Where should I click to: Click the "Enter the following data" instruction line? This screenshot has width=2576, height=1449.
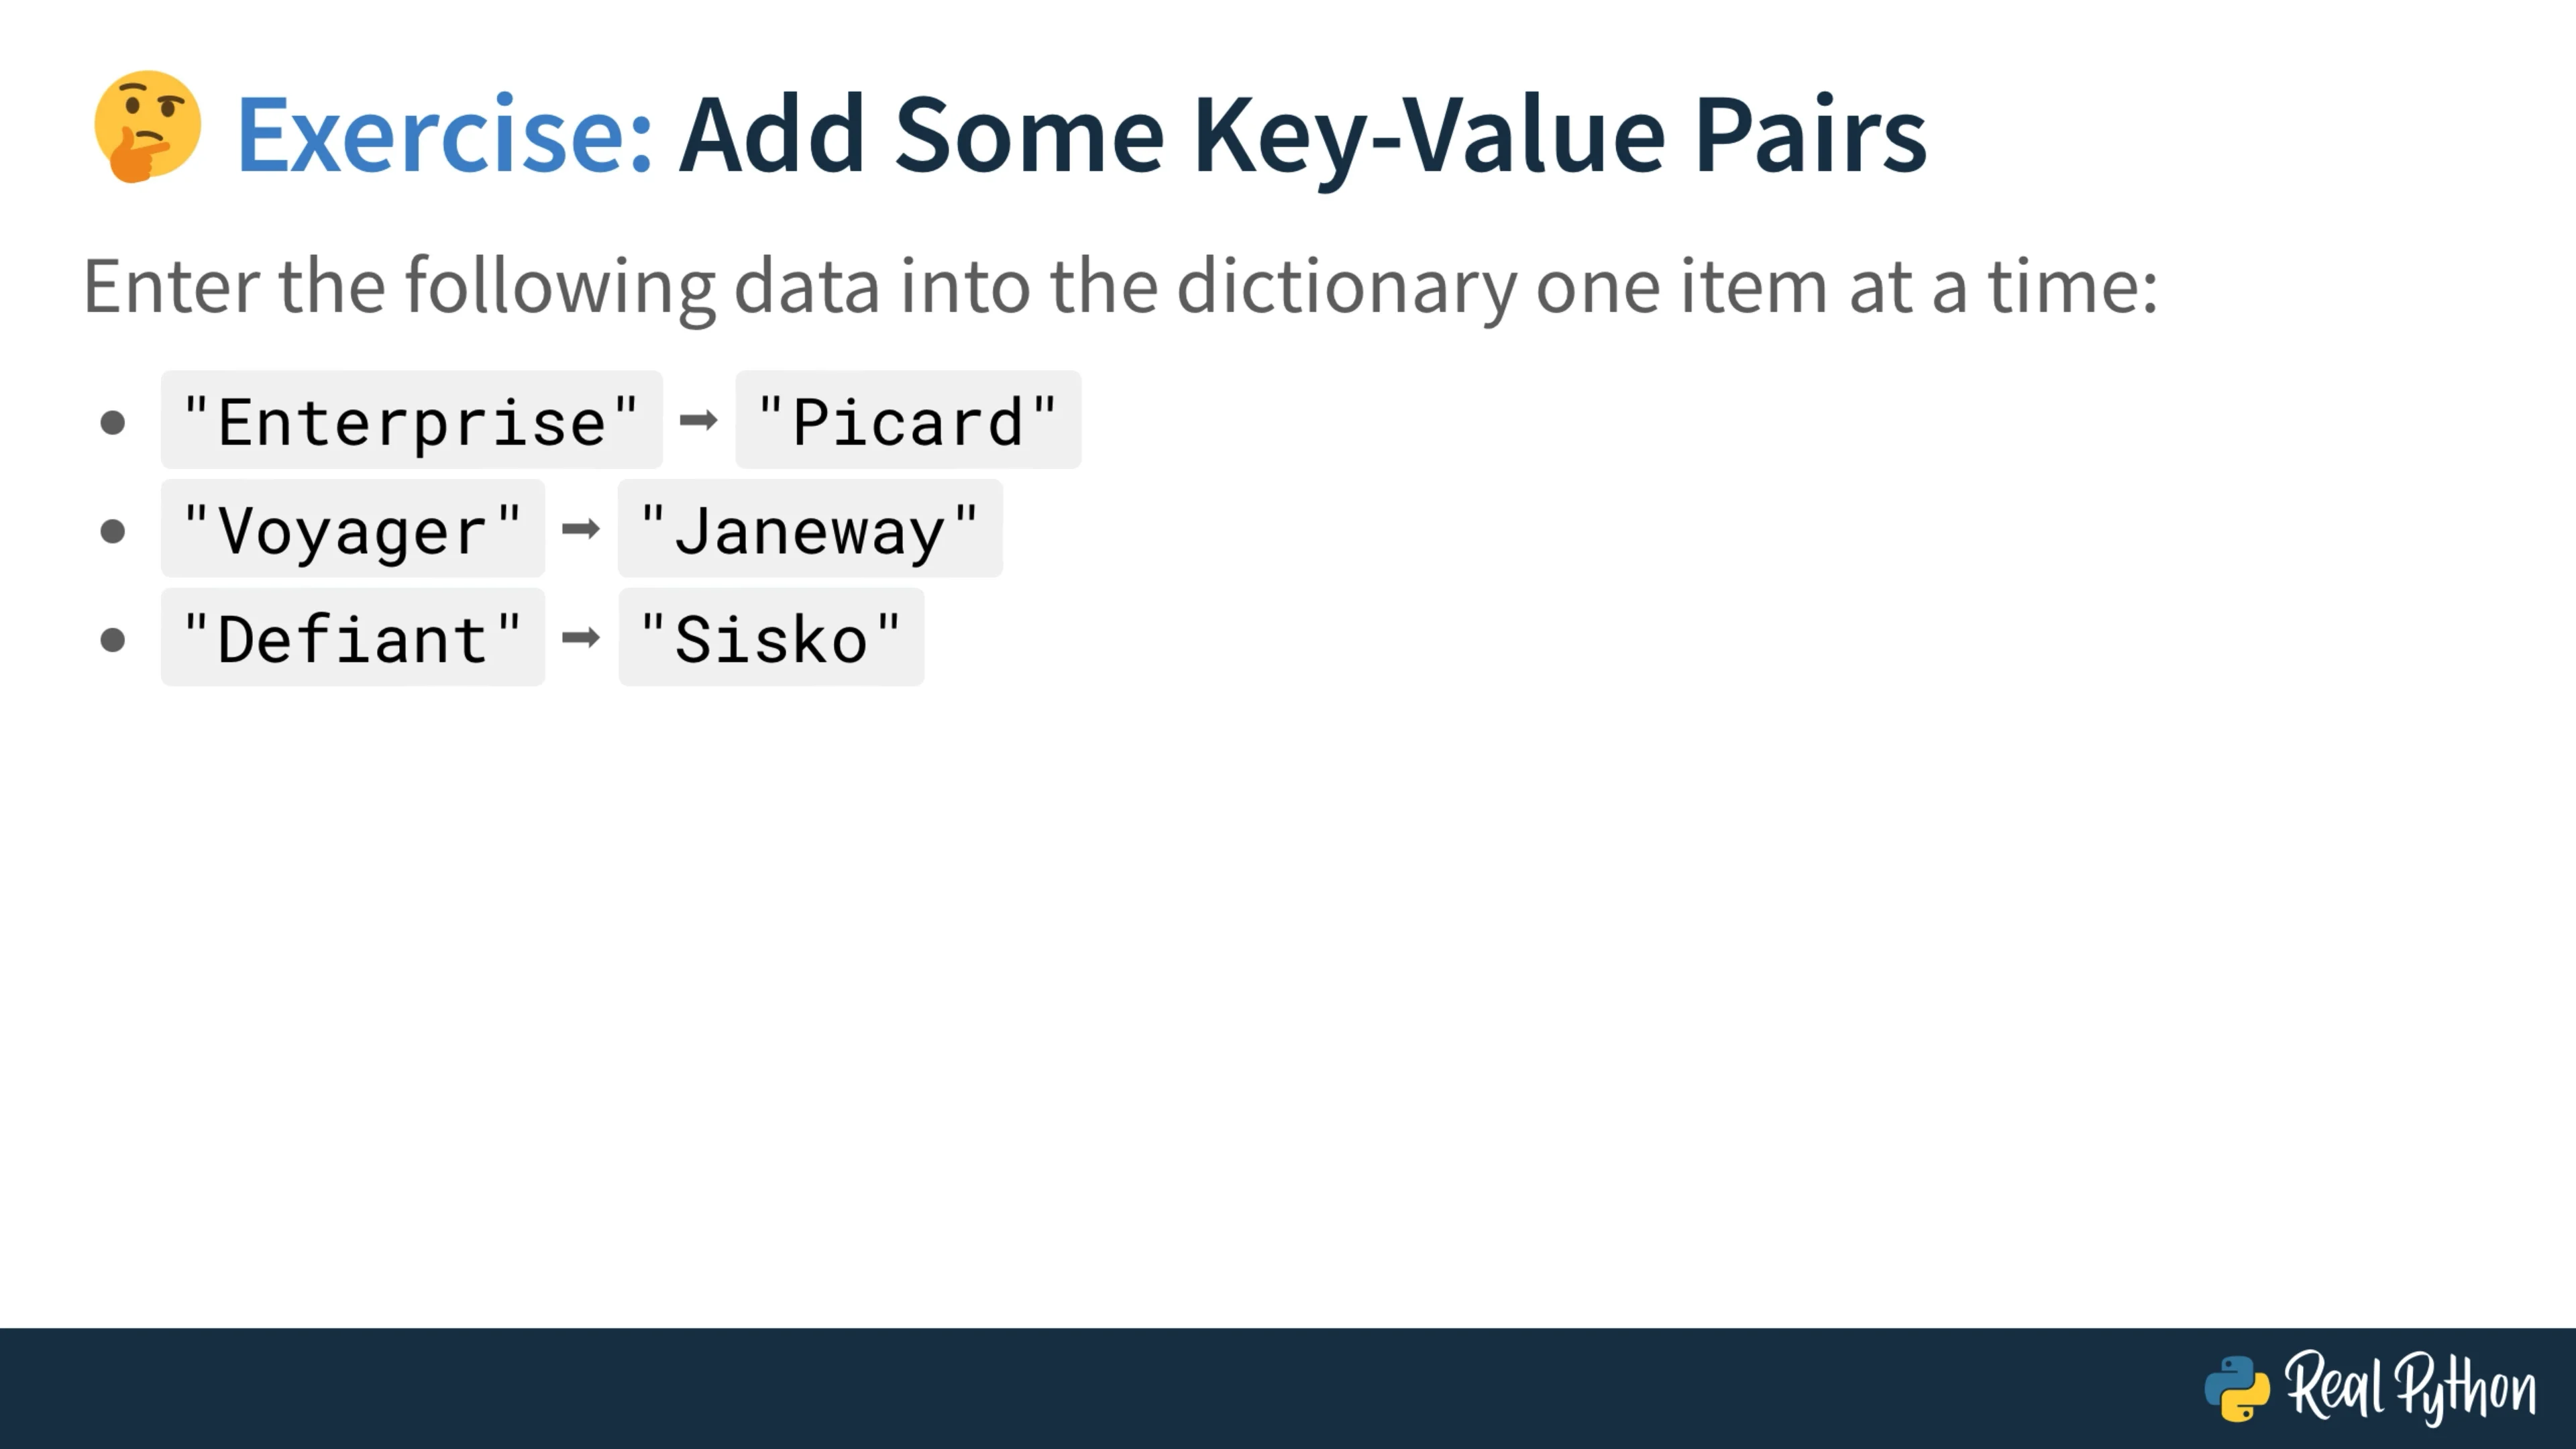1119,287
